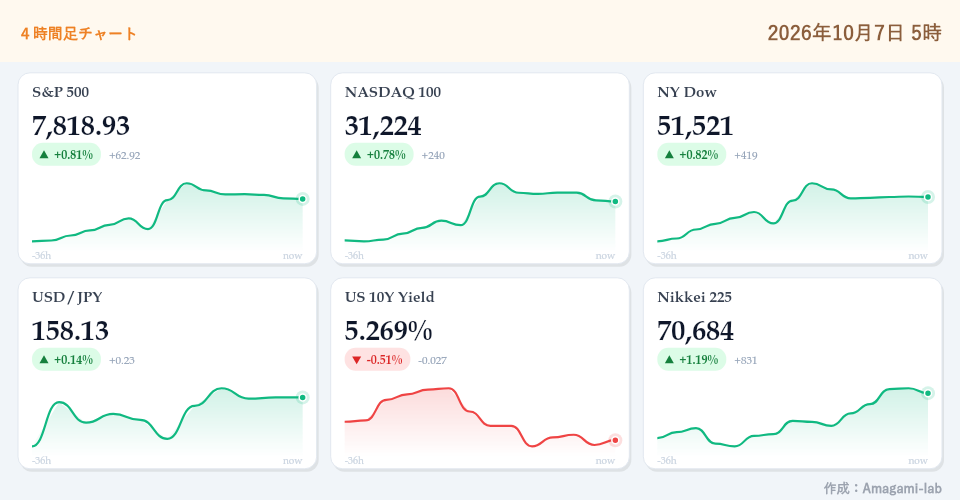
Task: Click the Nikkei 225 sparkline chart
Action: 793,420
